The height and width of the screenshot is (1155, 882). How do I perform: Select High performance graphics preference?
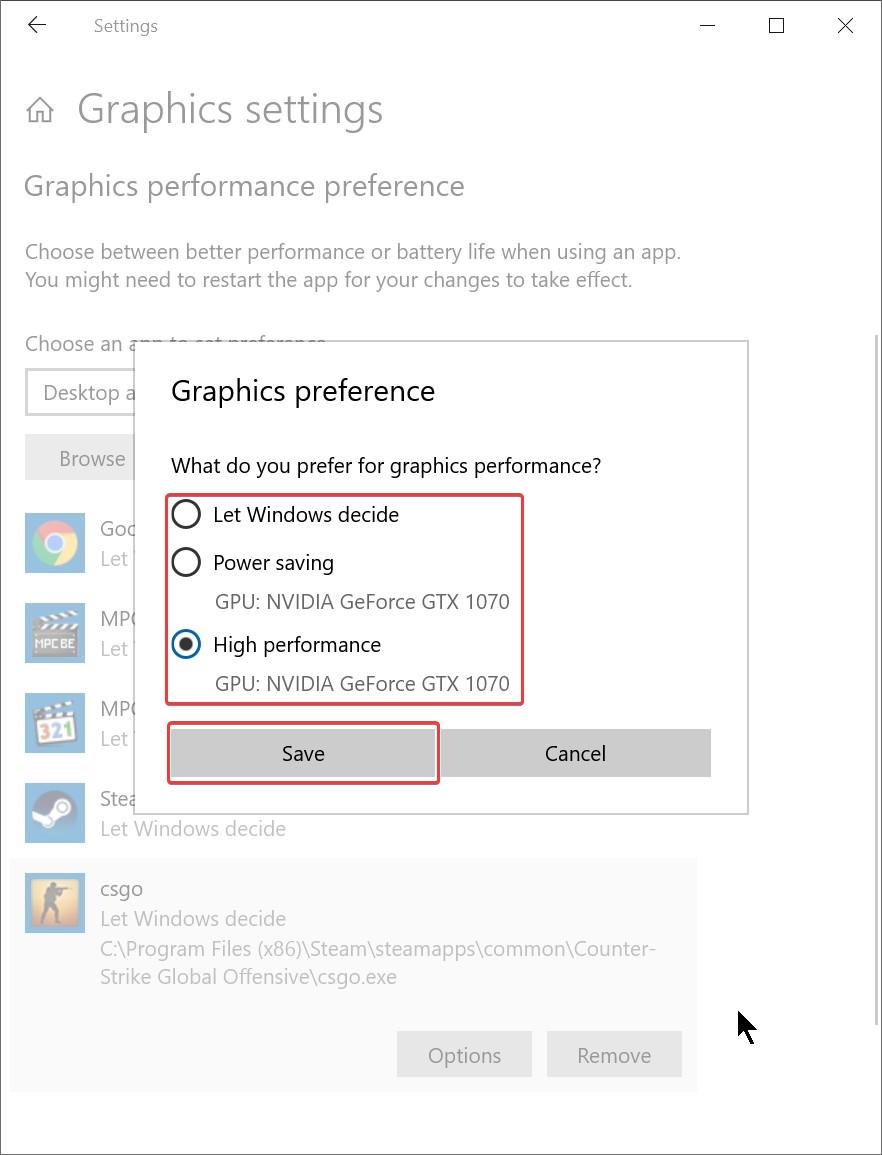(x=186, y=644)
